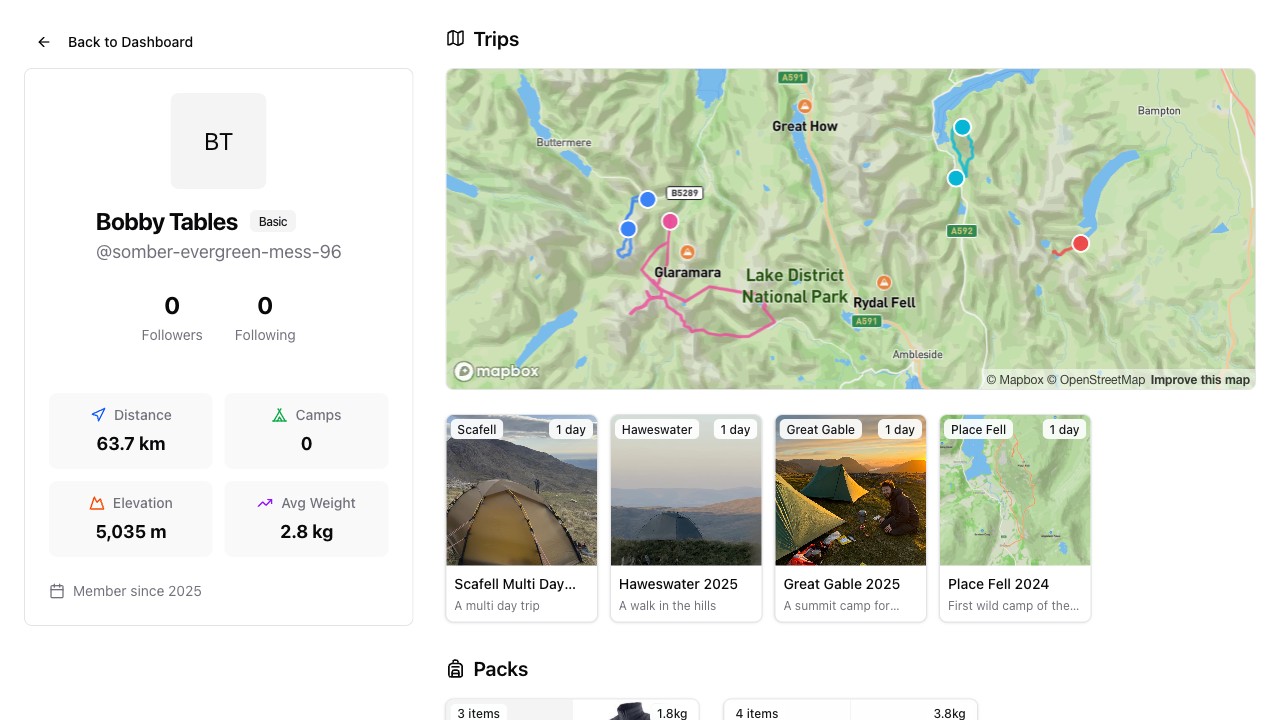Open the 3 items pack card
This screenshot has width=1280, height=720.
[572, 710]
